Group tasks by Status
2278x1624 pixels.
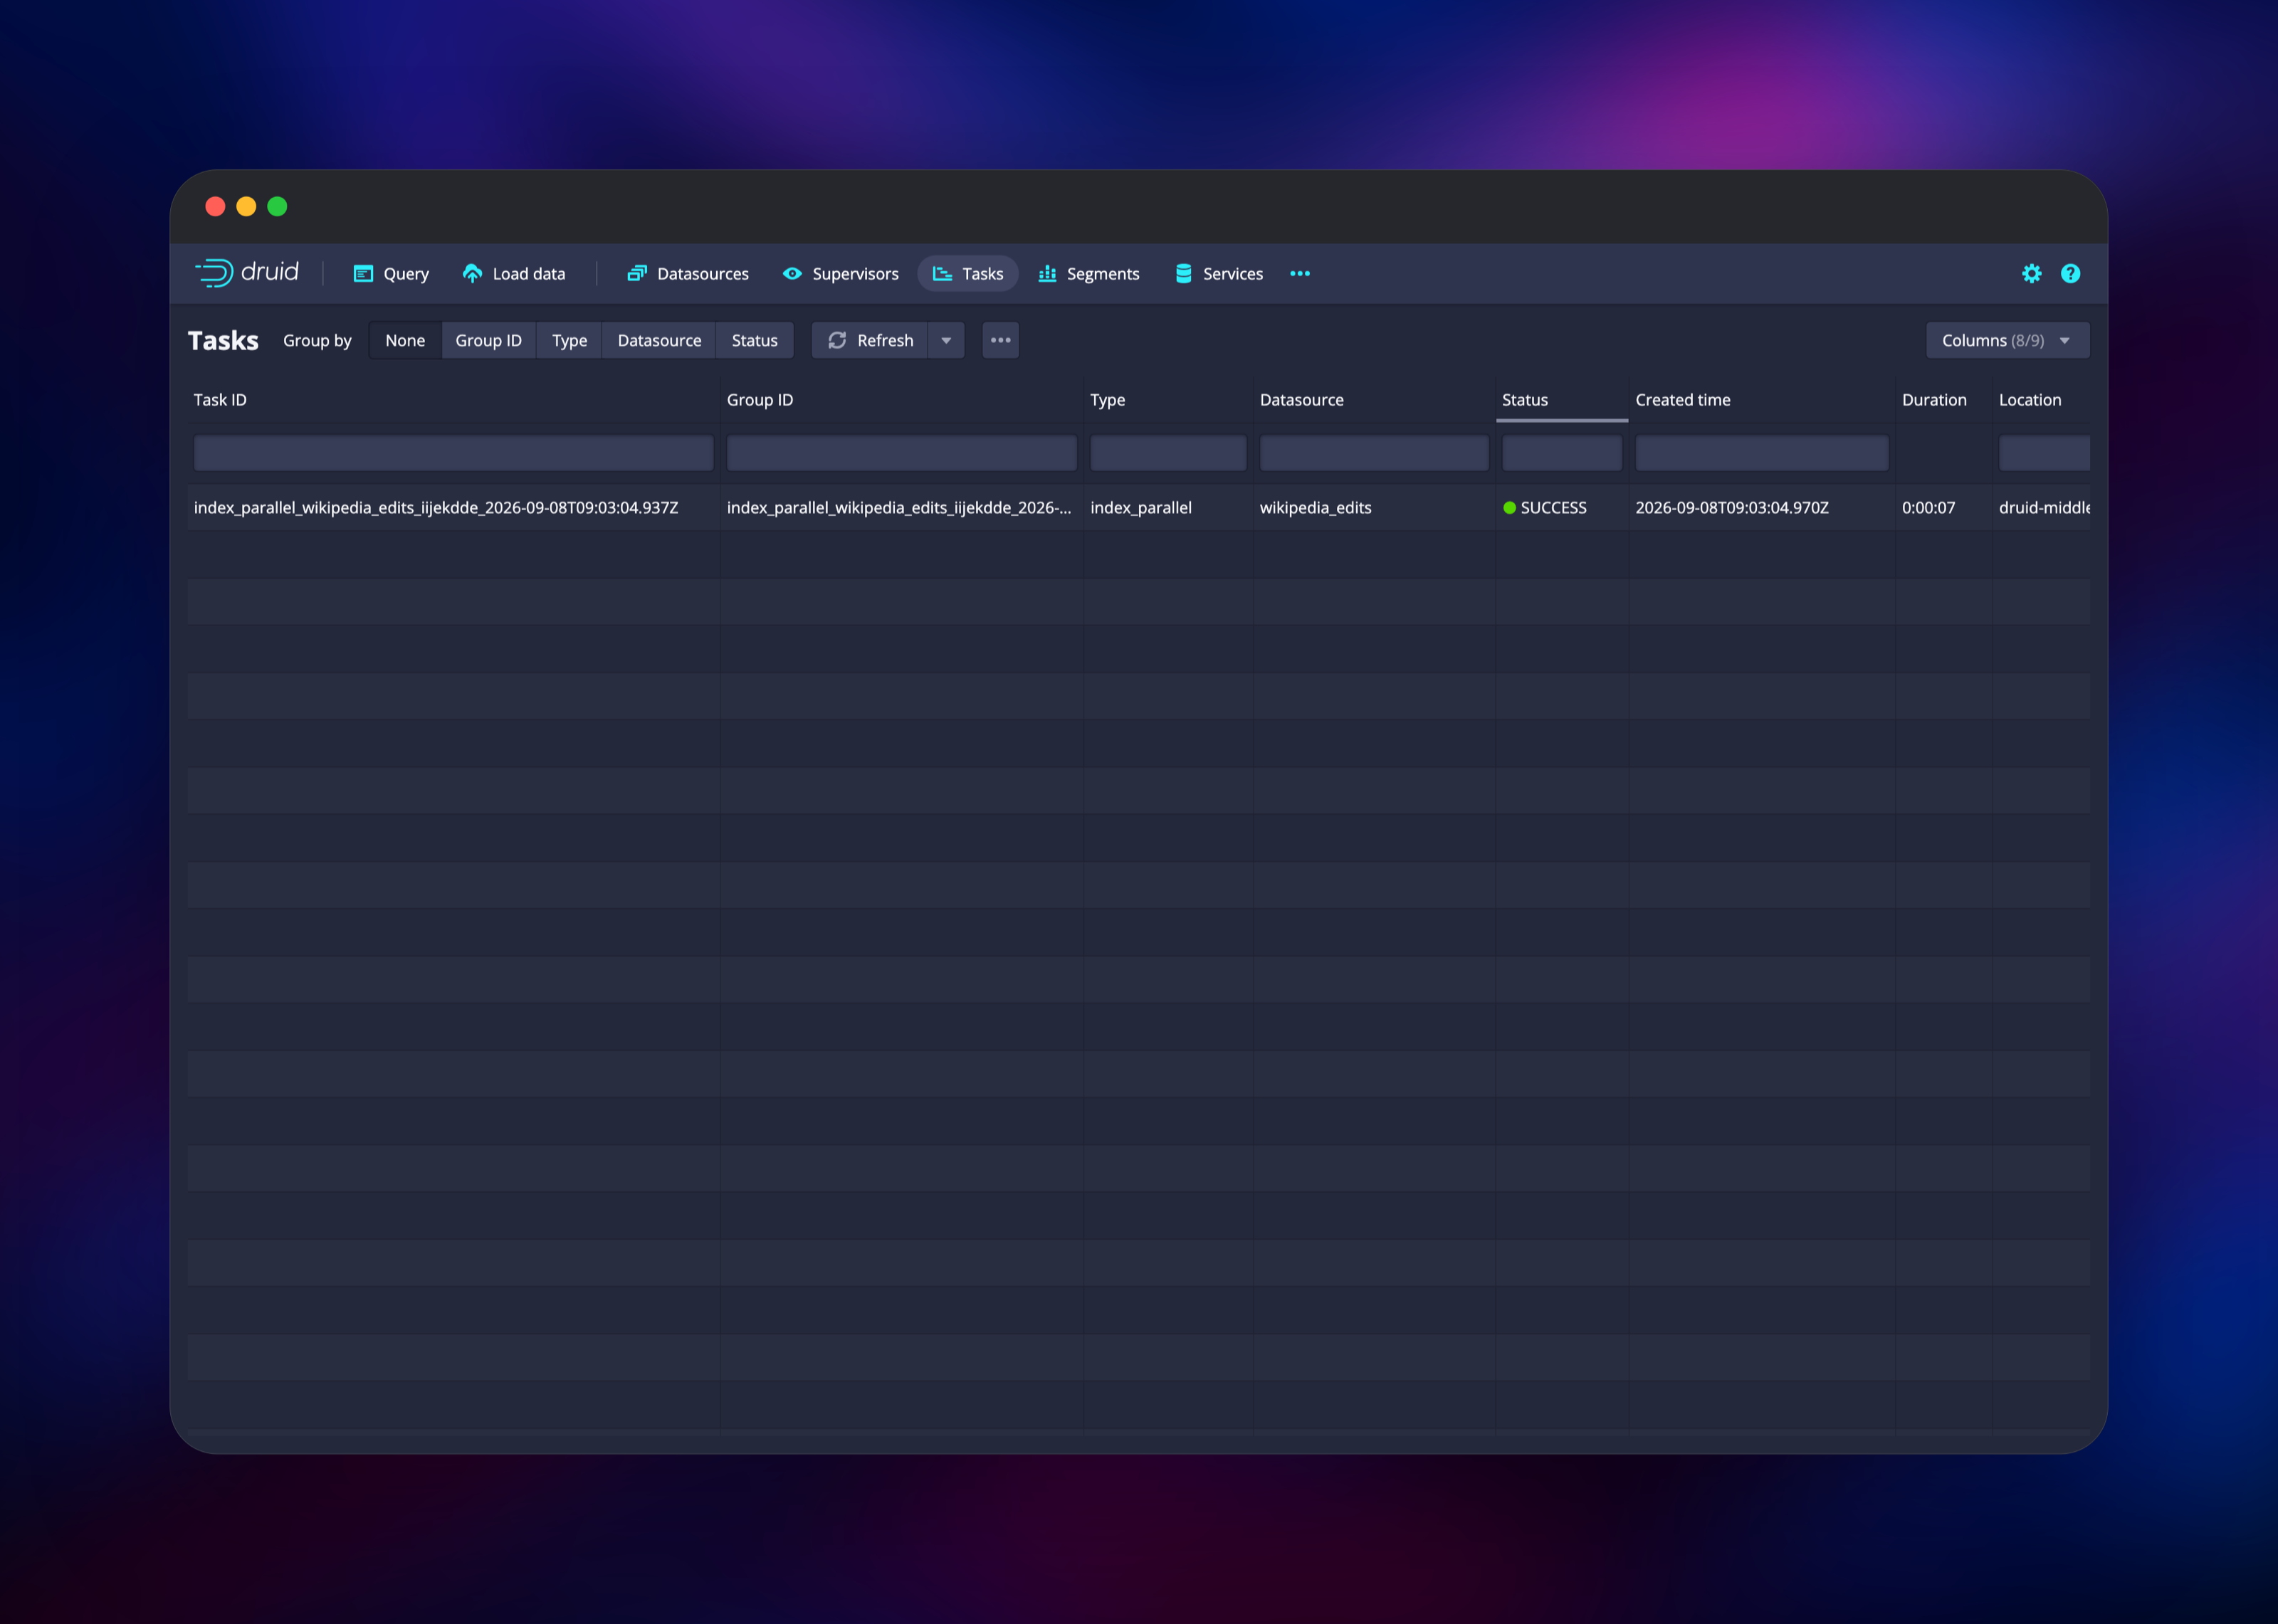[755, 341]
